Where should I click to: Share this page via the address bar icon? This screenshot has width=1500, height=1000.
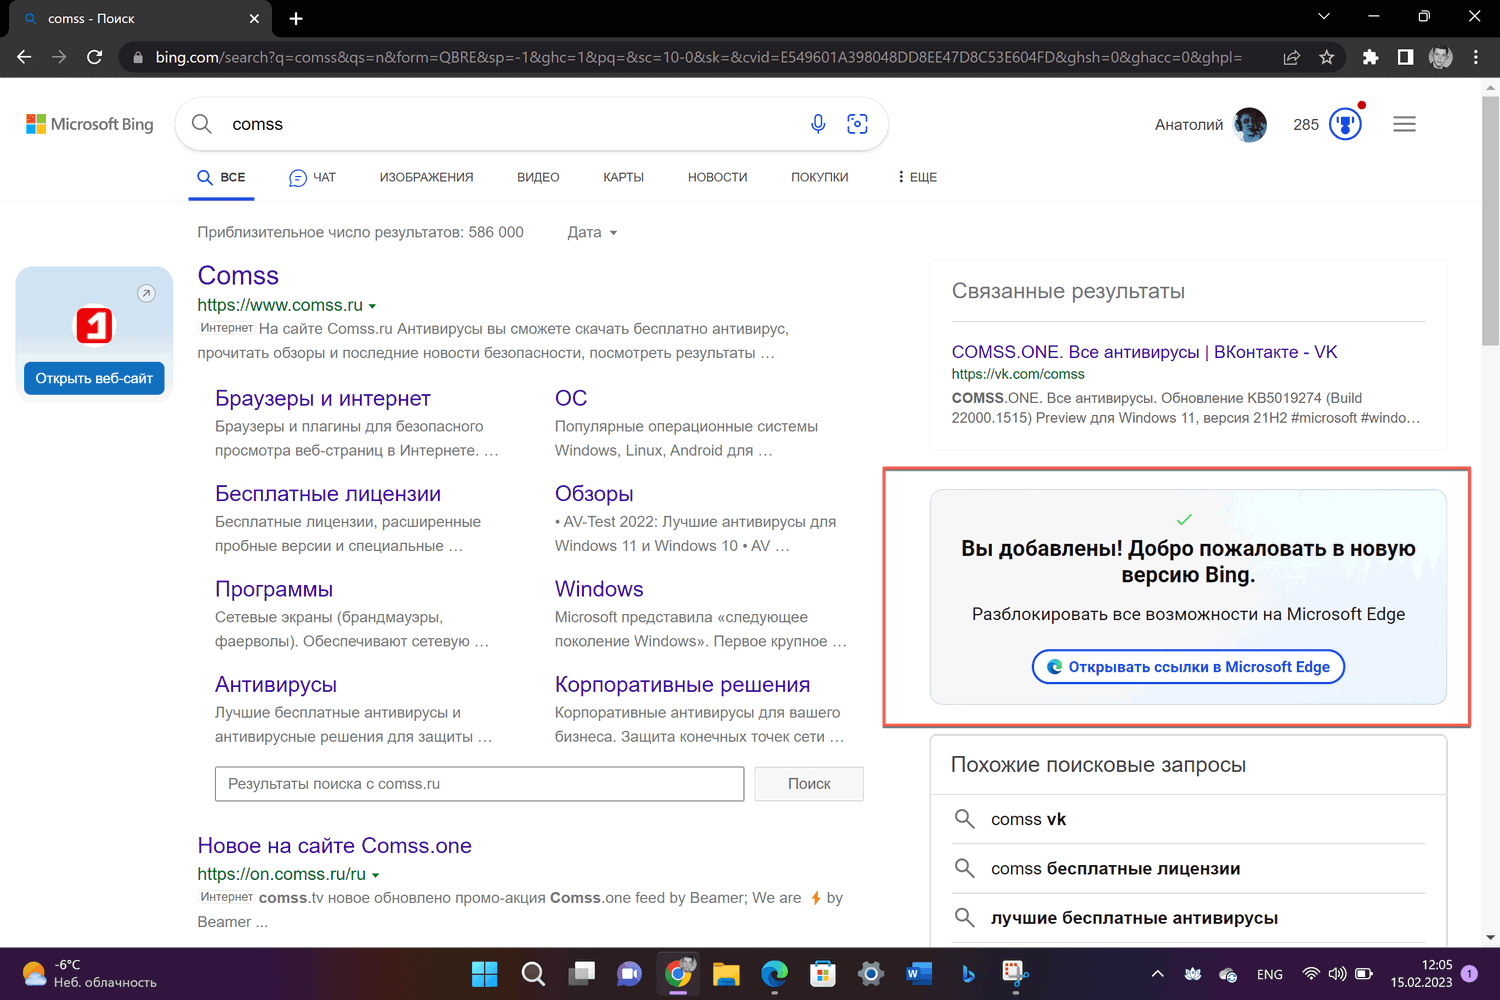point(1291,57)
